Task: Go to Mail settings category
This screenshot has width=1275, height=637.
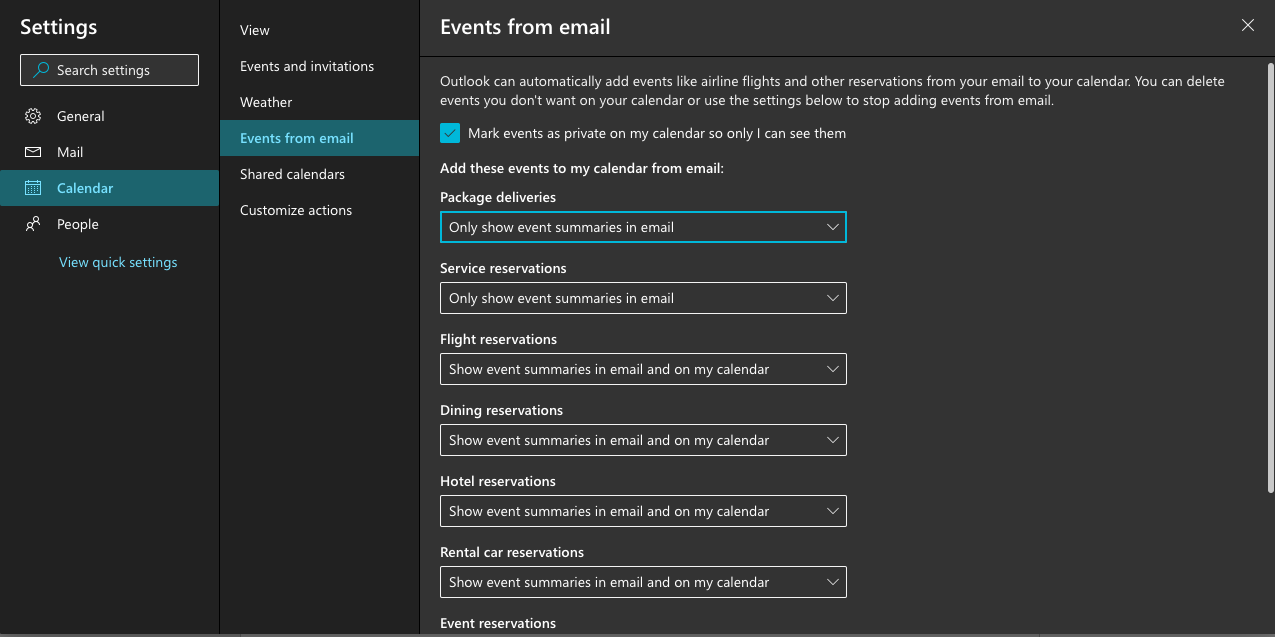Action: pos(109,152)
